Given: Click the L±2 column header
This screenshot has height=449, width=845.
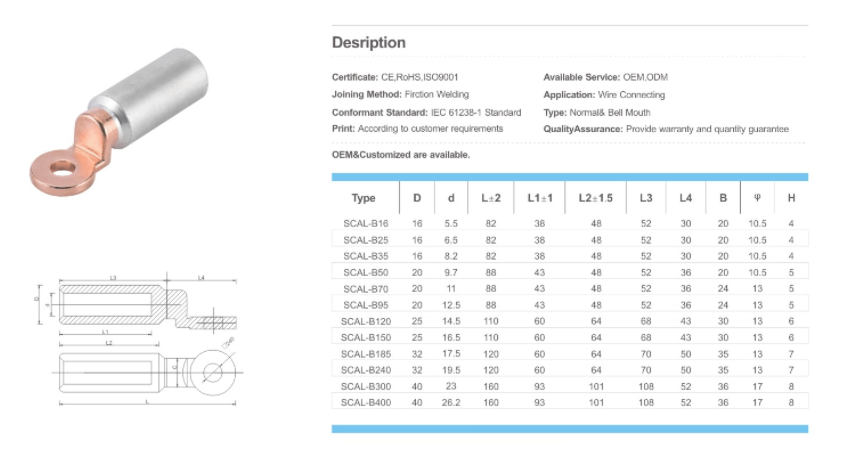Looking at the screenshot, I should [490, 198].
